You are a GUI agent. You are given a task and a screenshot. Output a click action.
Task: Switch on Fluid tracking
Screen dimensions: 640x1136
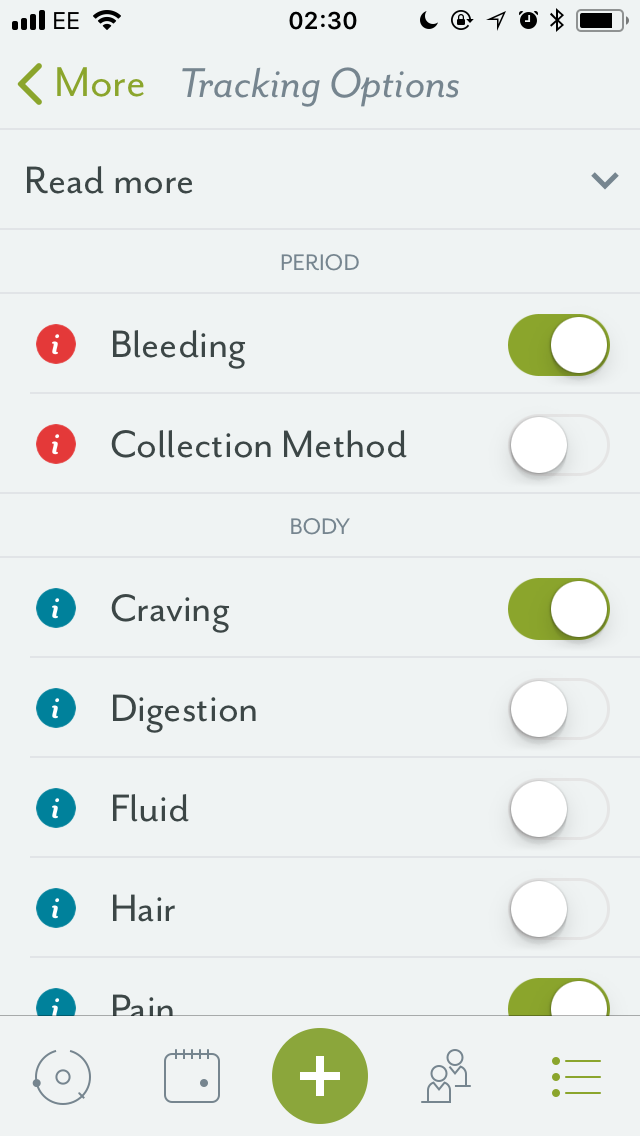[x=559, y=809]
